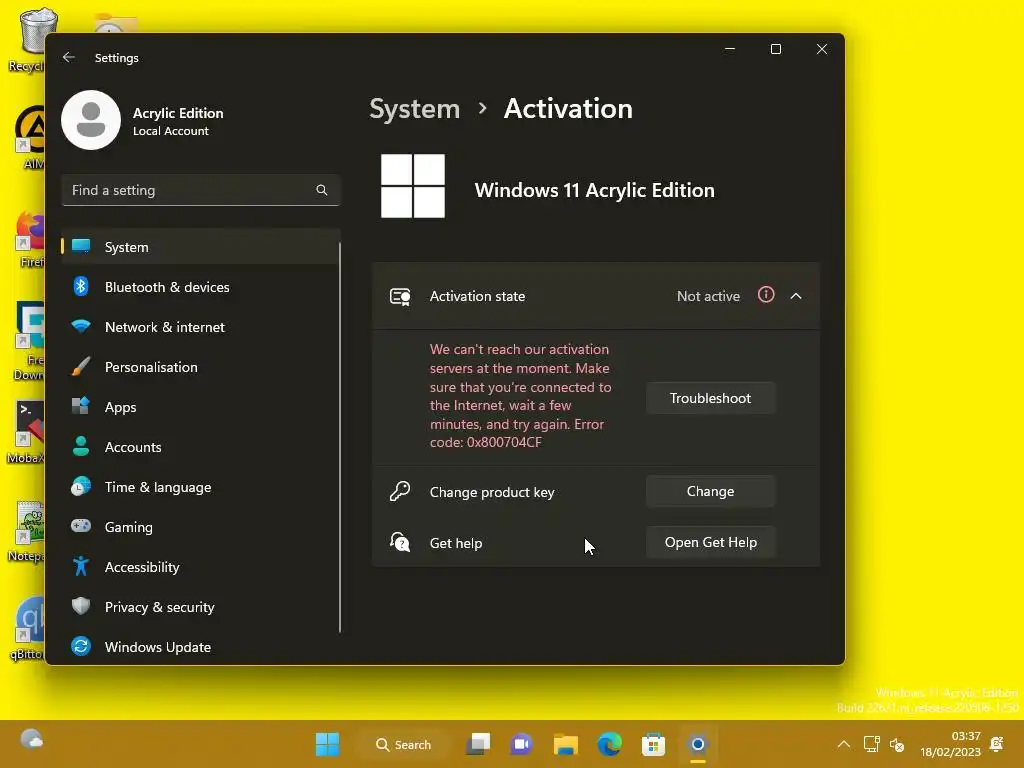Click the Accessibility figure icon
Viewport: 1024px width, 768px height.
81,566
